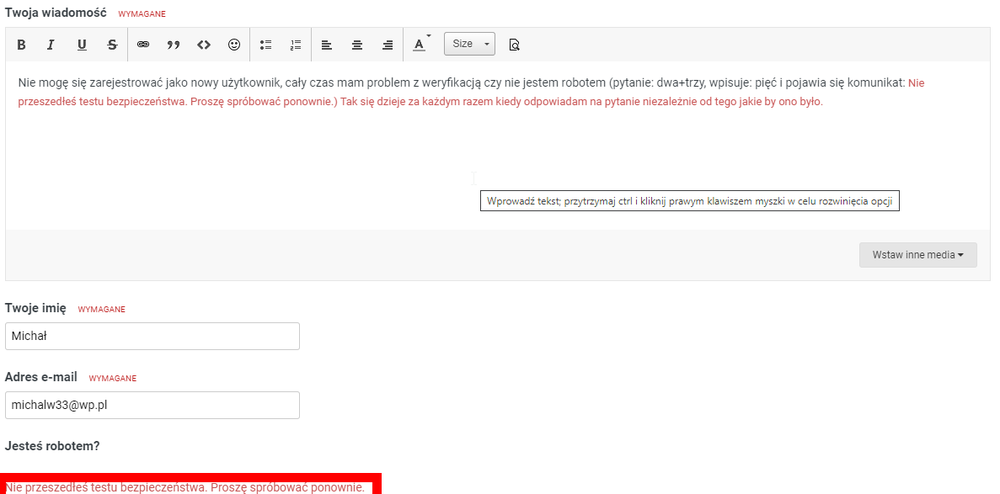Apply underline formatting
Viewport: 1000px width, 494px height.
(x=82, y=45)
